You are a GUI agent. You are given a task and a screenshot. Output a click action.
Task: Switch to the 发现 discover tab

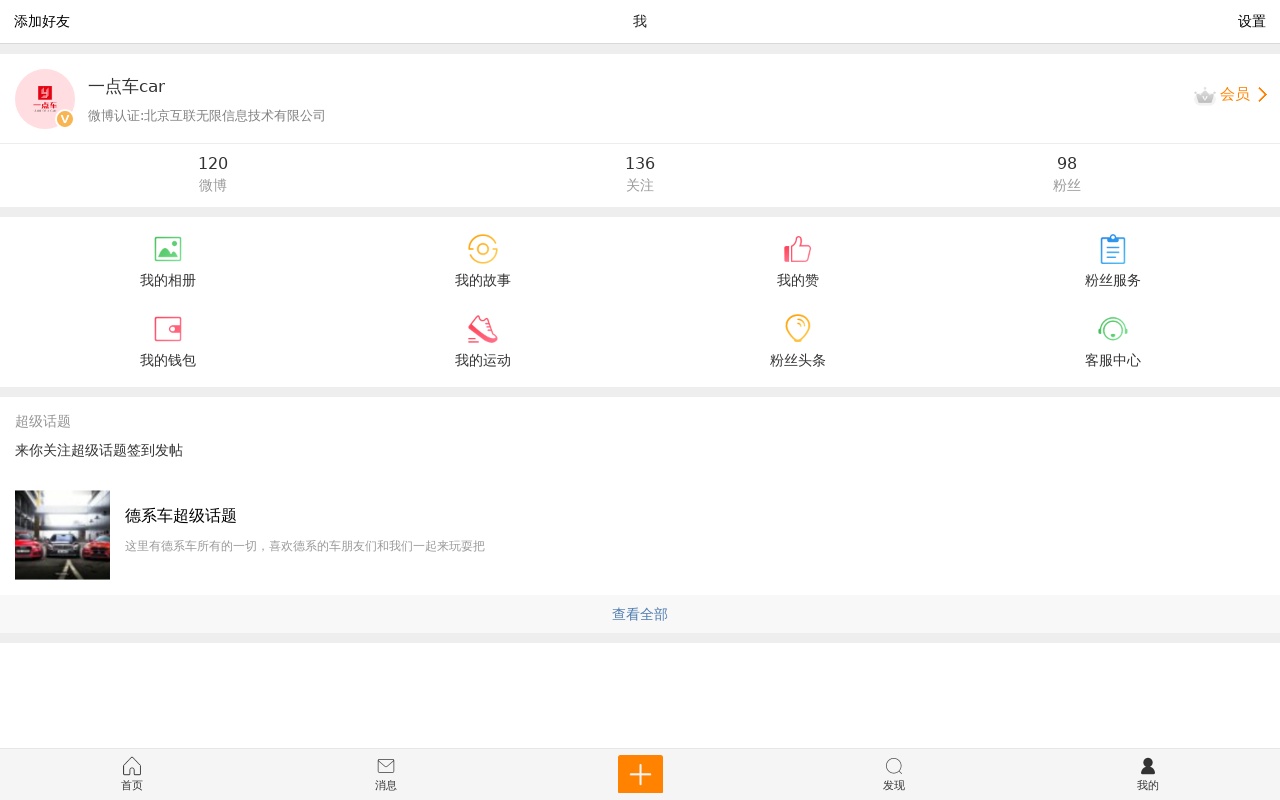(894, 774)
